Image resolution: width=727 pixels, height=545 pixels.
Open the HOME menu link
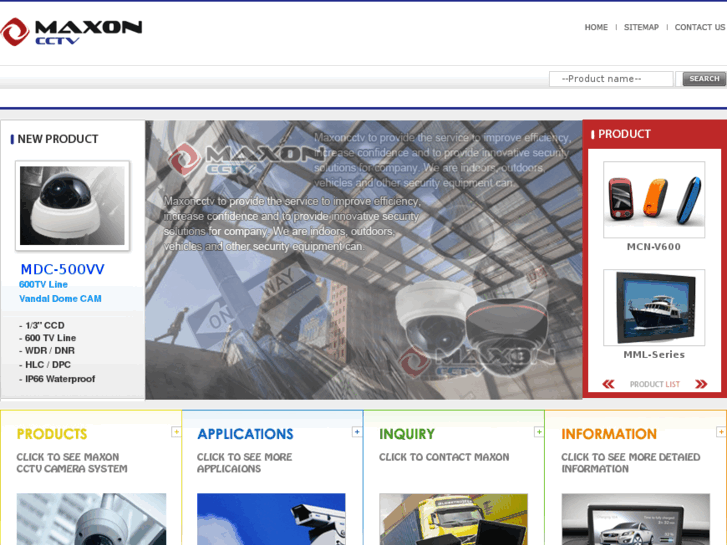click(596, 27)
